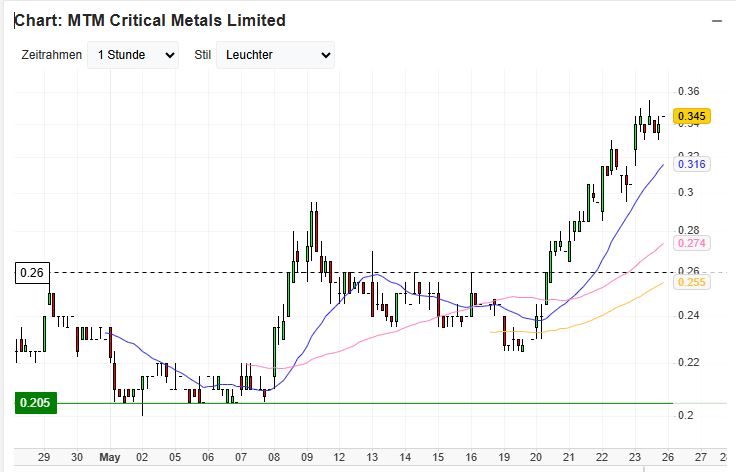Click the orange 0.255 moving average label
The width and height of the screenshot is (736, 472).
click(691, 282)
